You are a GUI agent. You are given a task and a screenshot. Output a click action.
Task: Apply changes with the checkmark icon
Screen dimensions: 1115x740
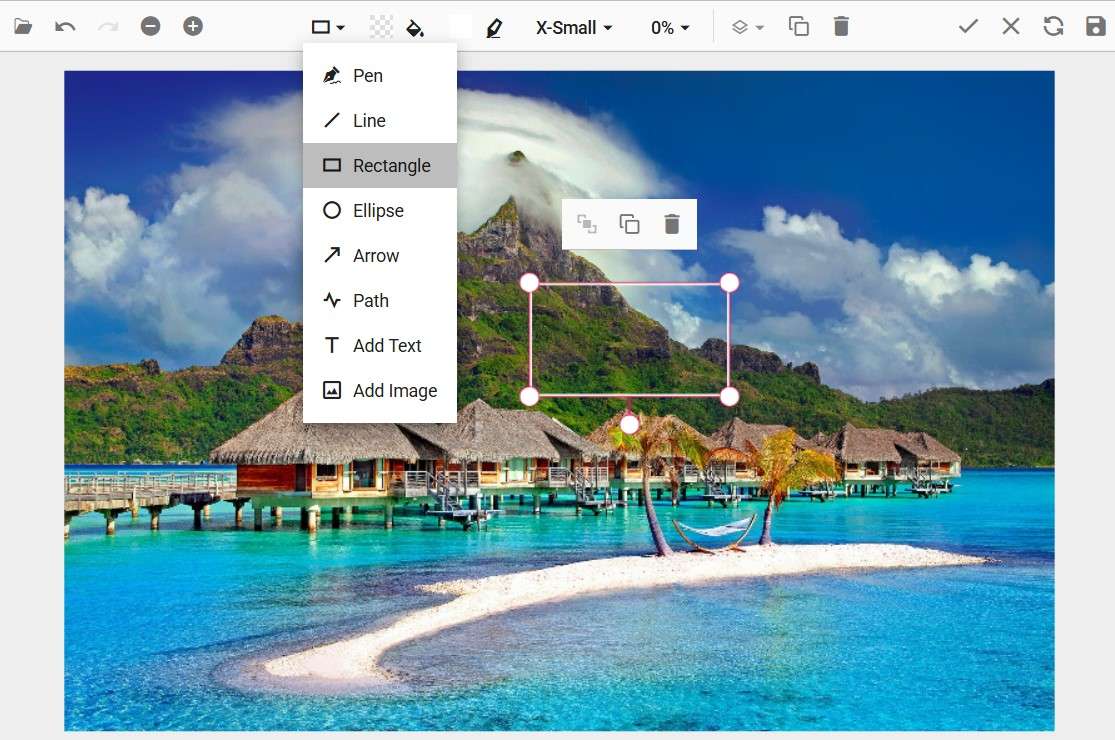(967, 27)
